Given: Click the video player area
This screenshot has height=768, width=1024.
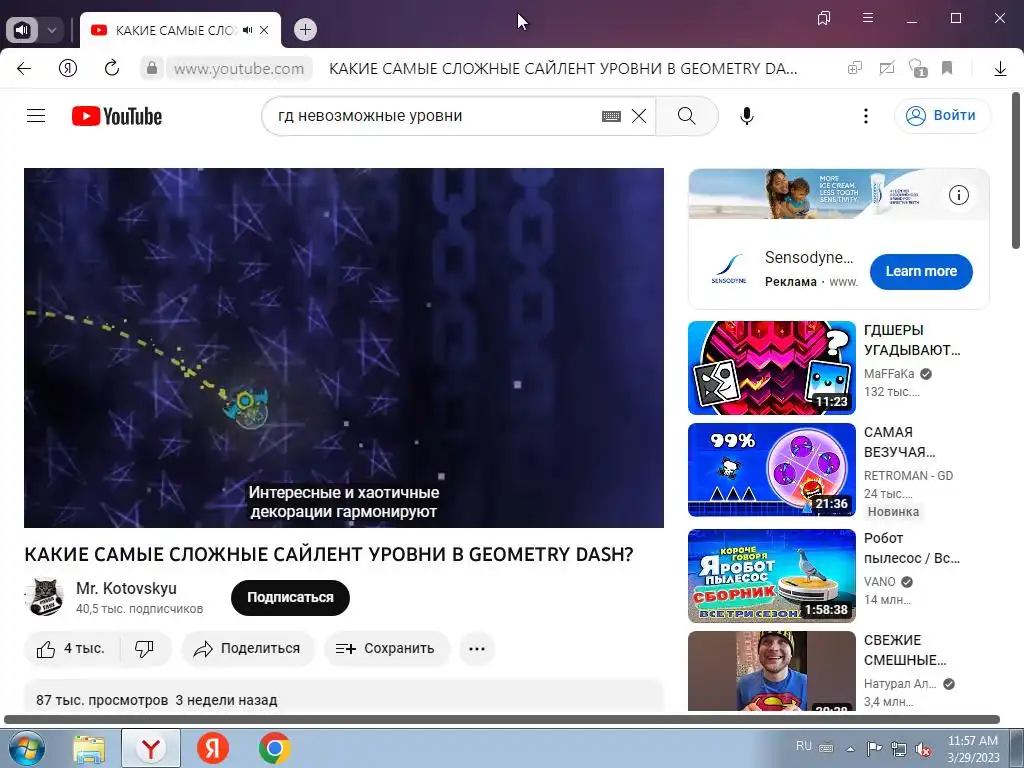Looking at the screenshot, I should coord(344,347).
